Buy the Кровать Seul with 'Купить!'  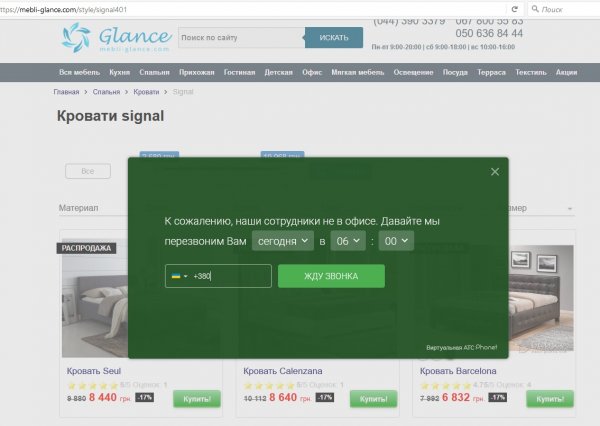197,398
